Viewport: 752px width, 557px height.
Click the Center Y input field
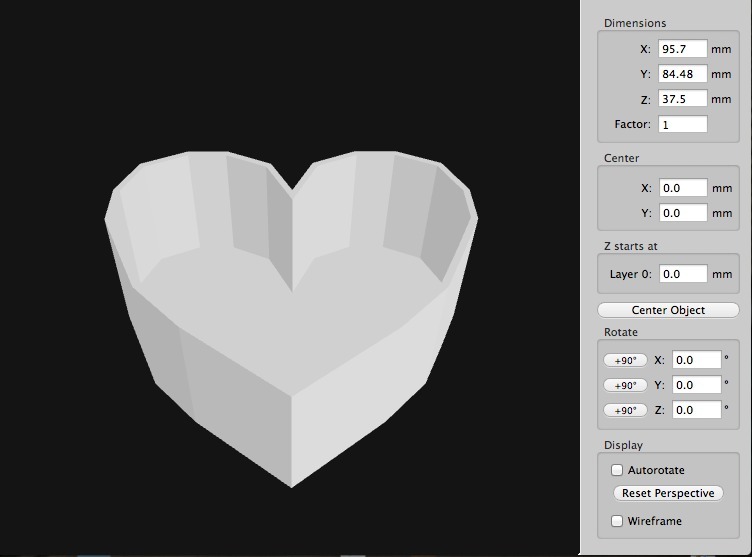pos(683,213)
